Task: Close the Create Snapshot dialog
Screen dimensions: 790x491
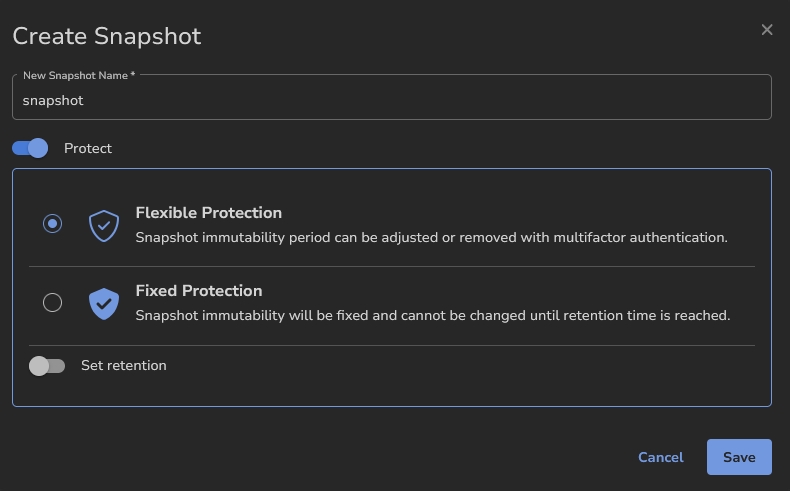Action: point(767,30)
